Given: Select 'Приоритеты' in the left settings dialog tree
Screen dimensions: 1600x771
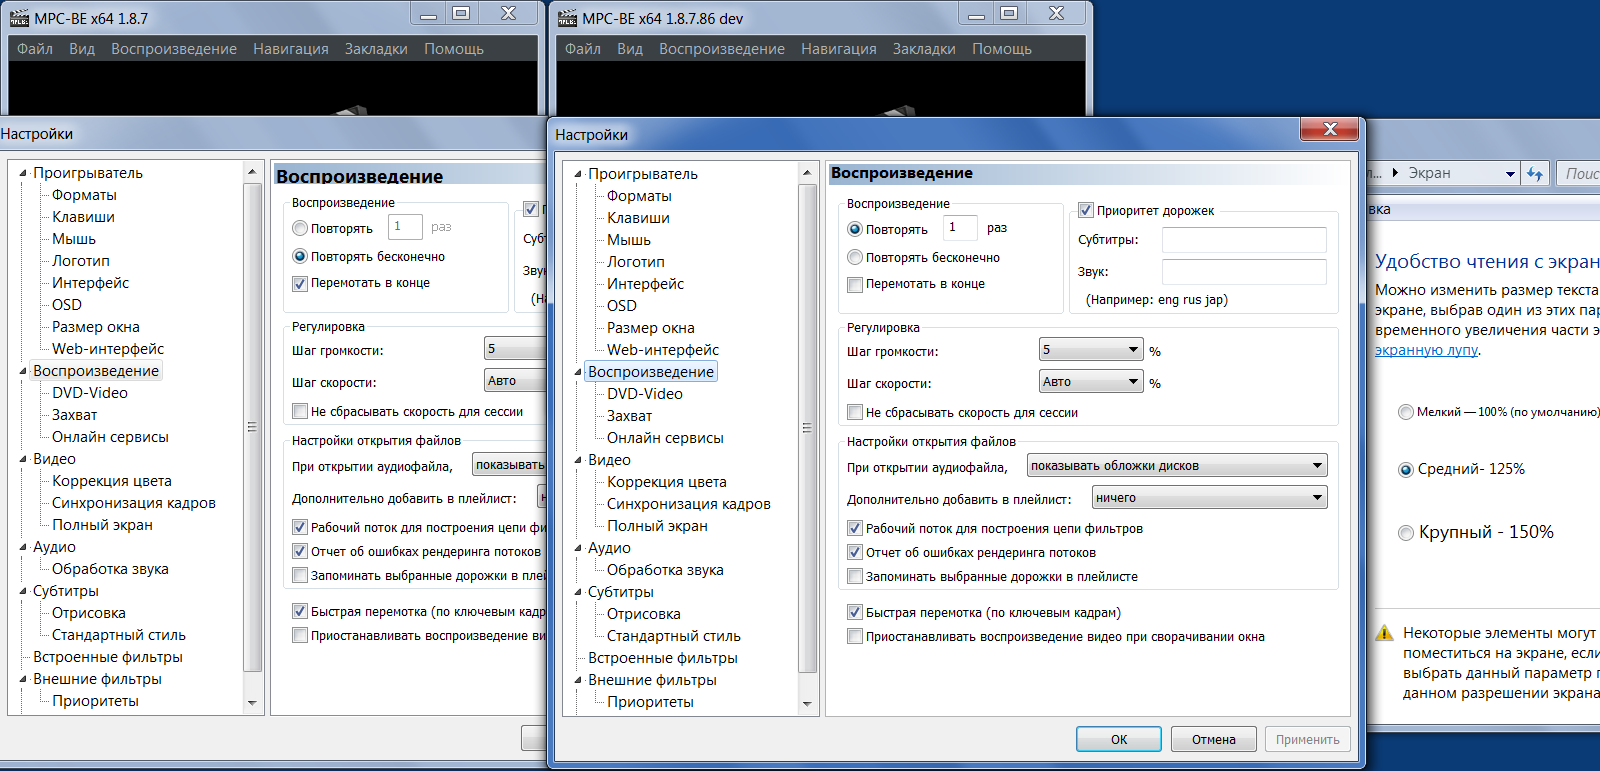Looking at the screenshot, I should pos(95,701).
